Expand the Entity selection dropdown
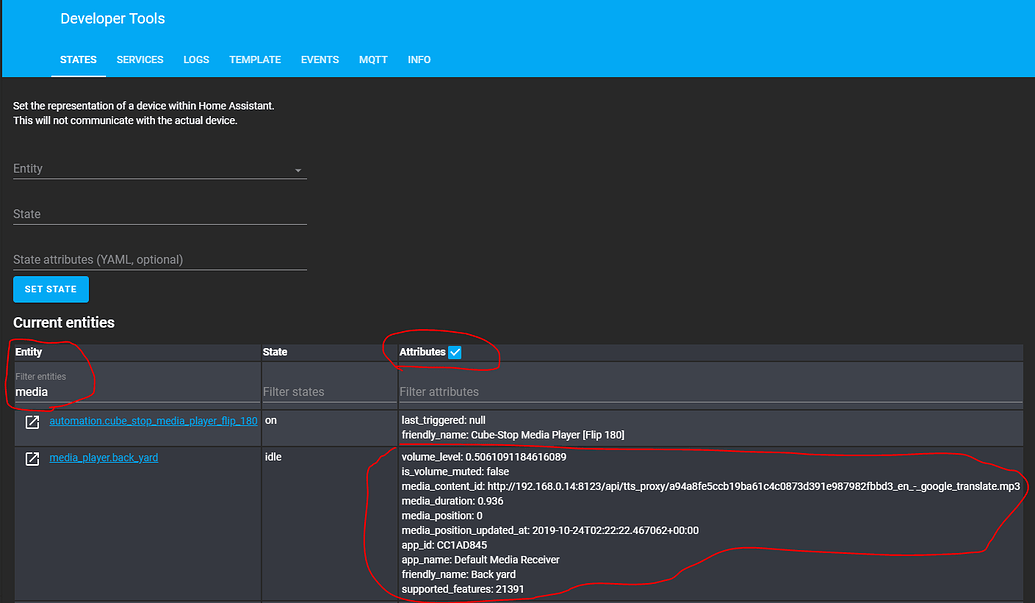 (298, 170)
